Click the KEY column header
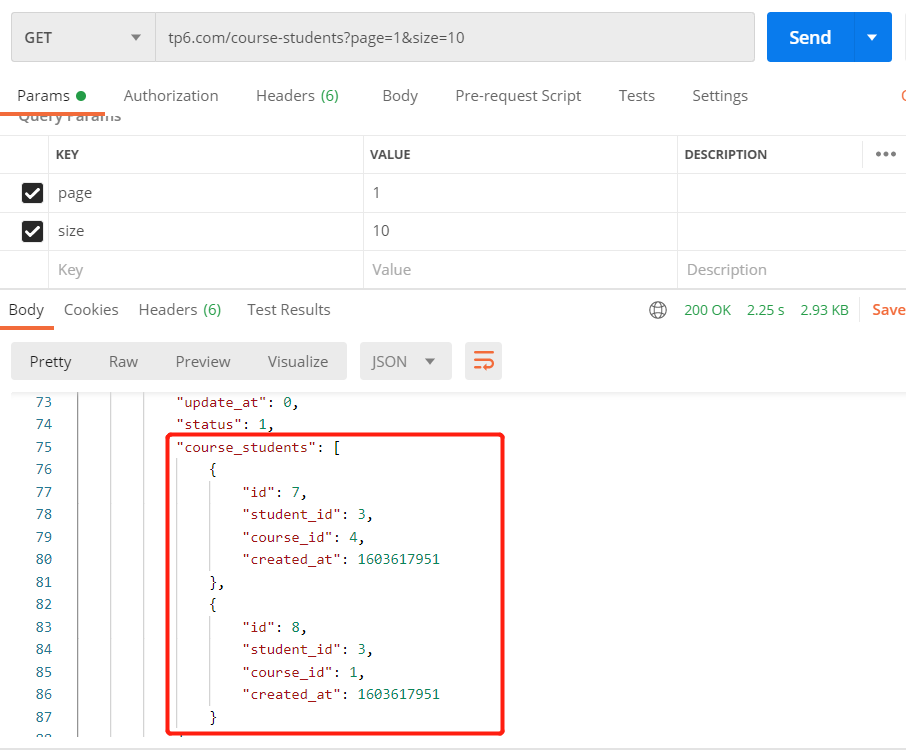The width and height of the screenshot is (906, 753). [67, 155]
